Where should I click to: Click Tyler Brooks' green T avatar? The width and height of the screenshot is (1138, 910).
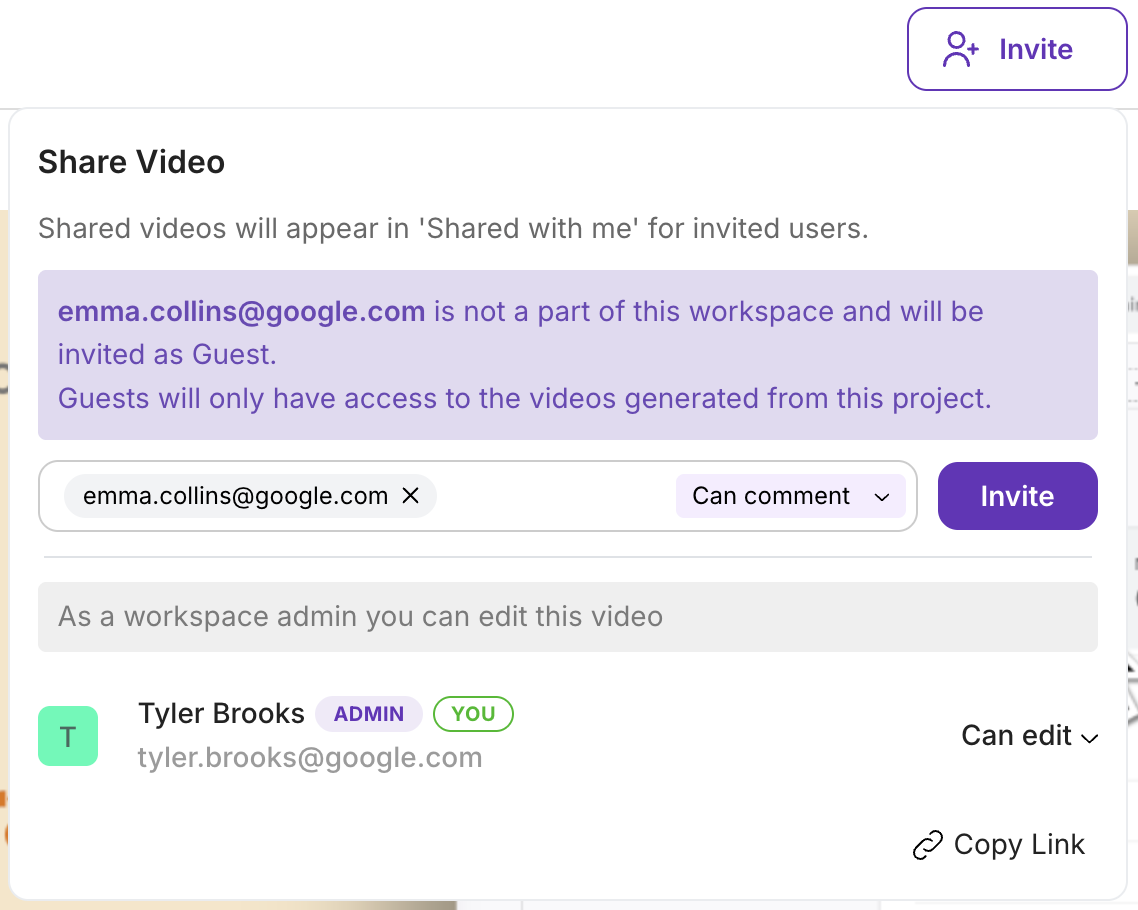[x=68, y=736]
